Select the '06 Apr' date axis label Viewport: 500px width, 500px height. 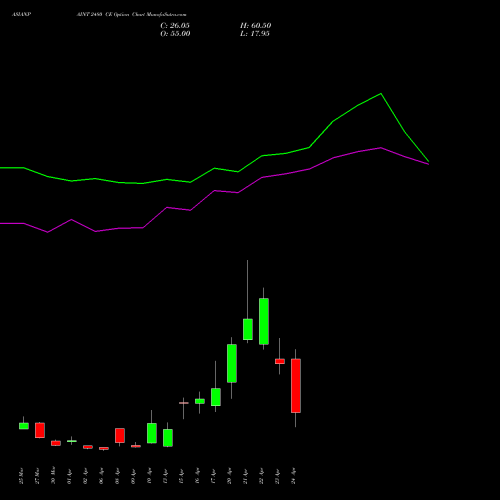tap(101, 476)
